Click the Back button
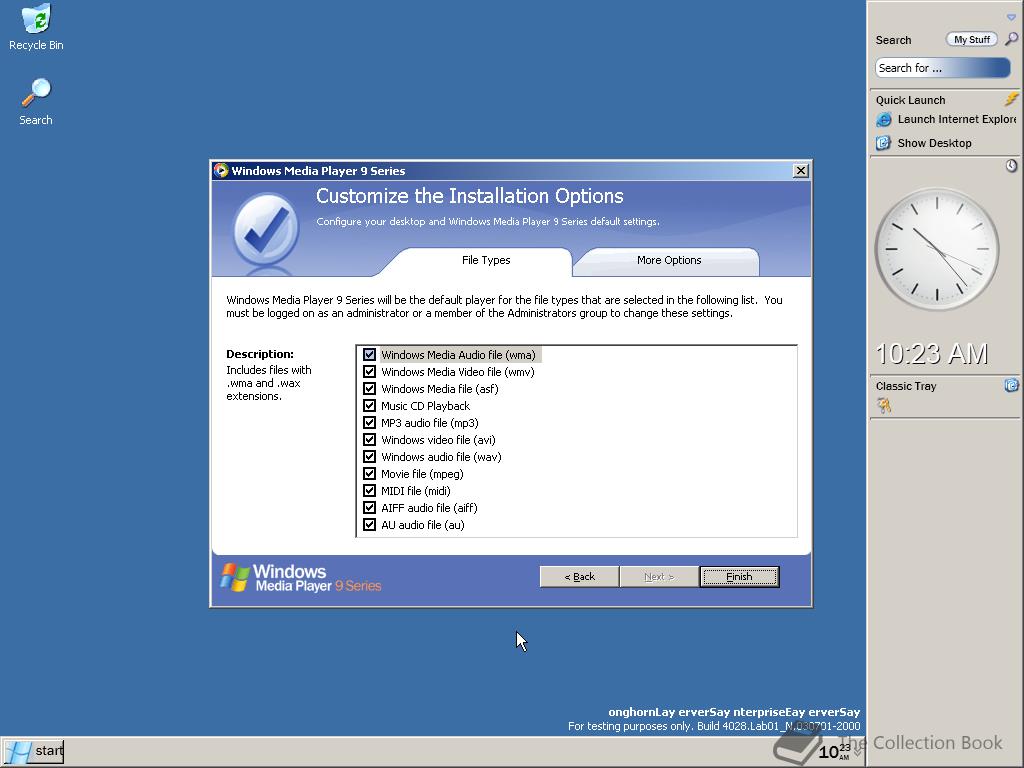The height and width of the screenshot is (768, 1024). click(x=579, y=577)
